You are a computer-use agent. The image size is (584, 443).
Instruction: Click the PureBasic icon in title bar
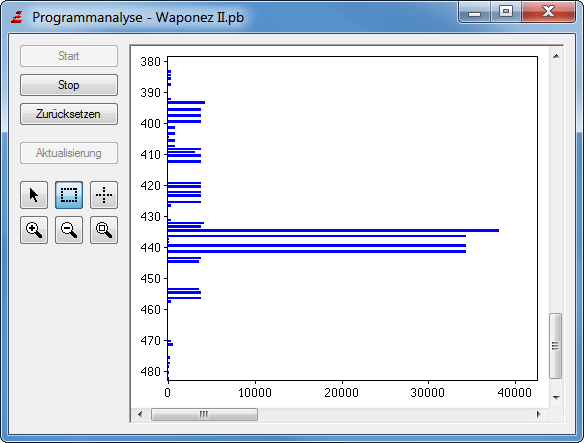pyautogui.click(x=17, y=17)
